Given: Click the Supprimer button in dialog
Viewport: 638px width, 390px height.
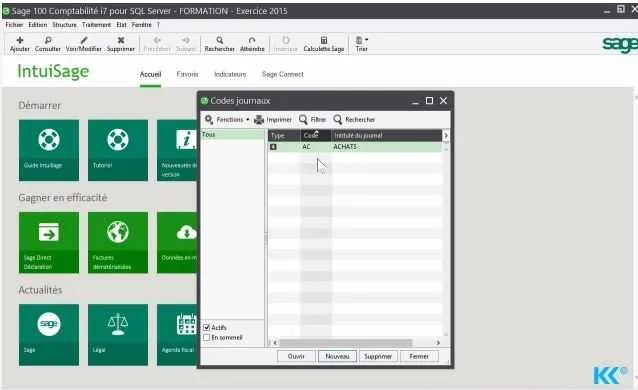Looking at the screenshot, I should (x=378, y=356).
